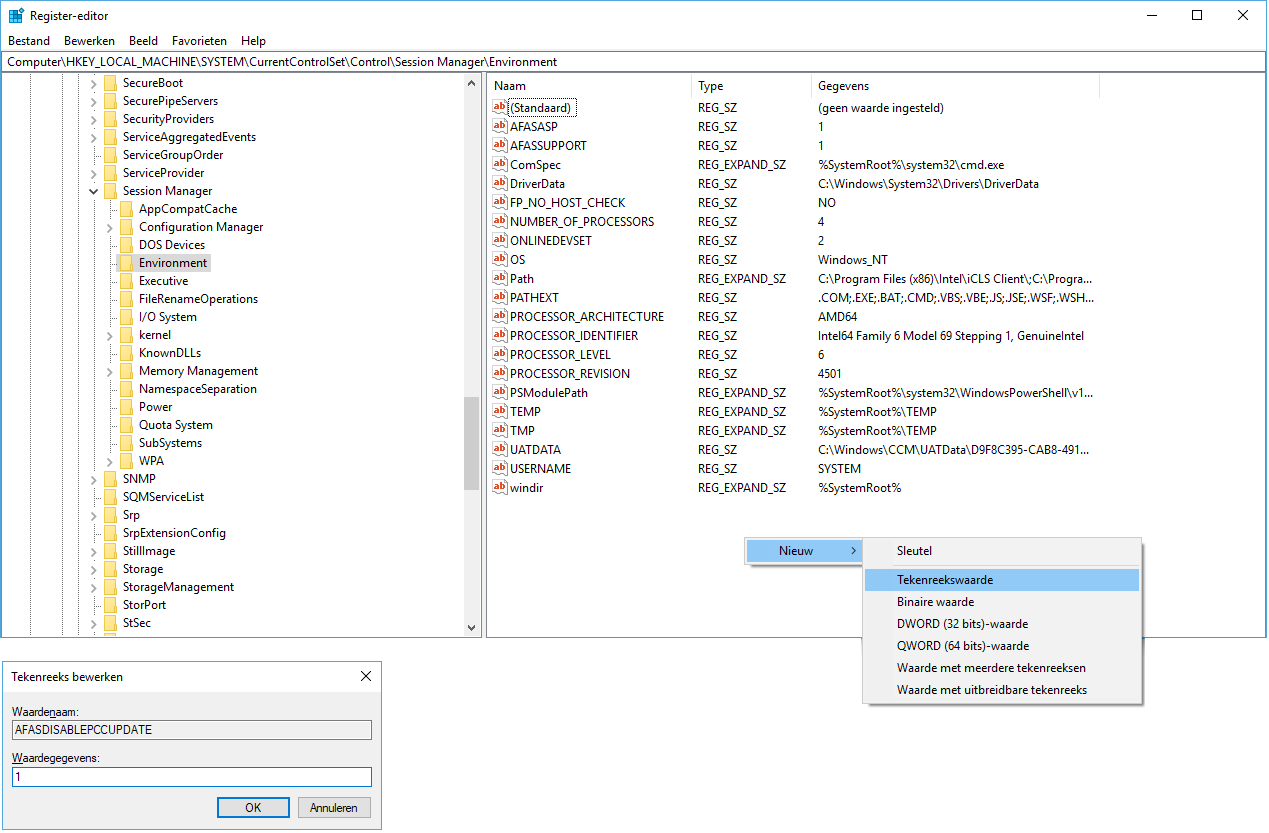Viewport: 1269px width, 833px height.
Task: Expand the SecurityProviders tree node
Action: pyautogui.click(x=93, y=119)
